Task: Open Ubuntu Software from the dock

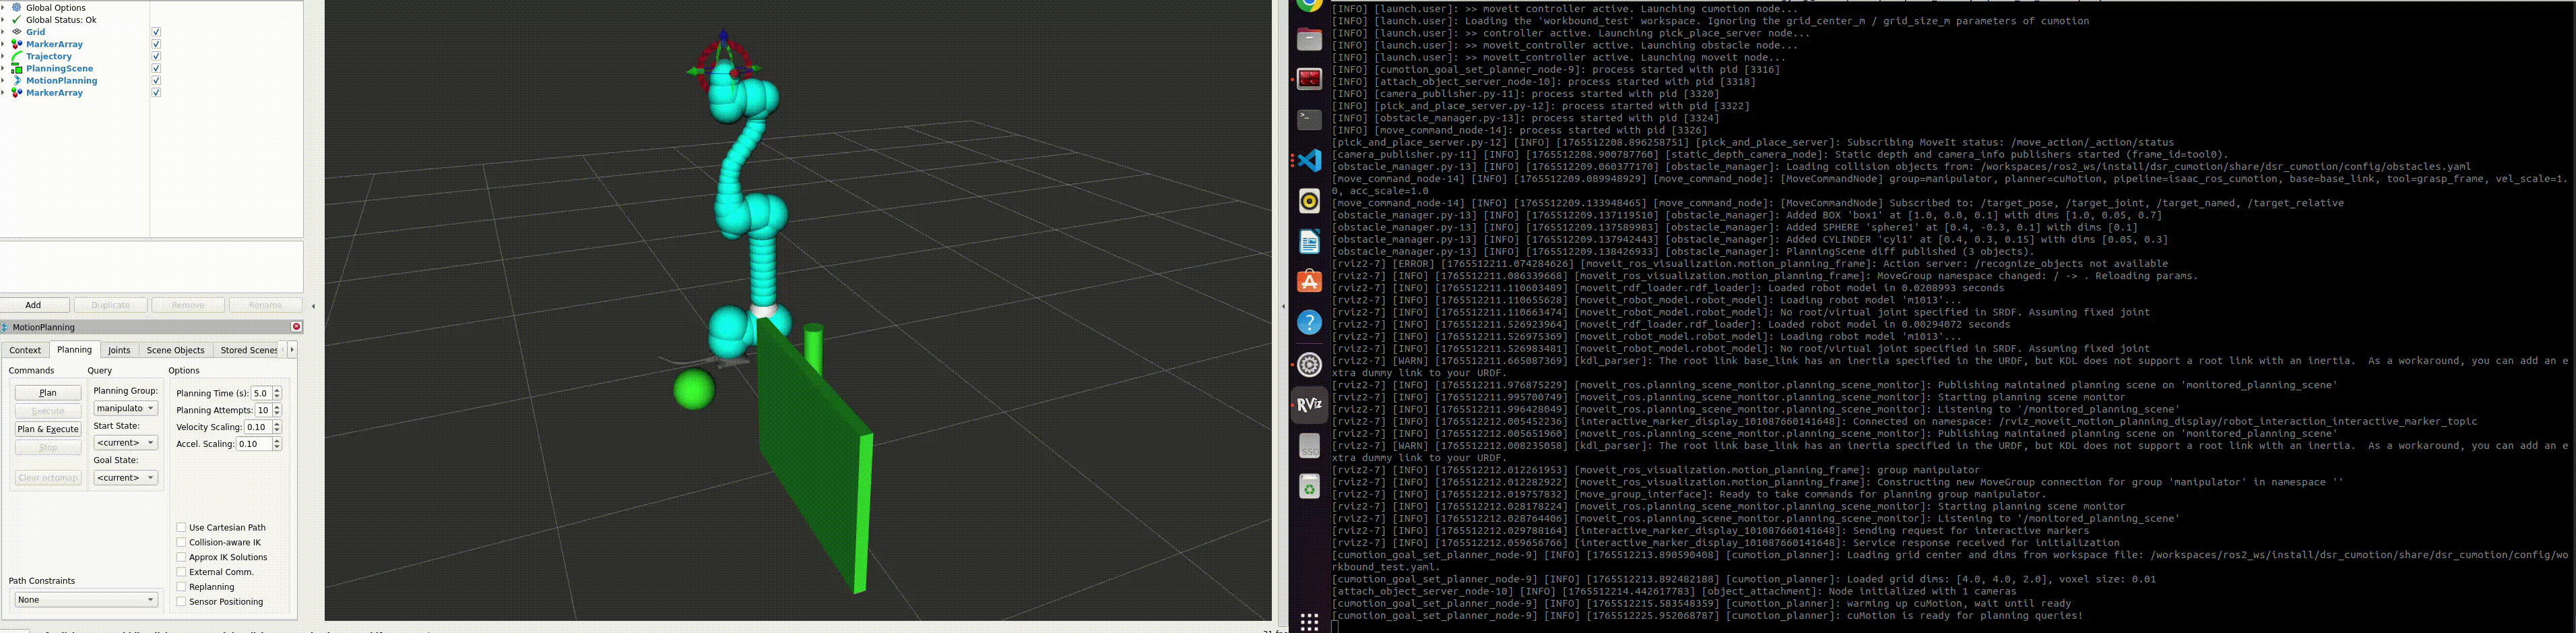Action: [1309, 283]
